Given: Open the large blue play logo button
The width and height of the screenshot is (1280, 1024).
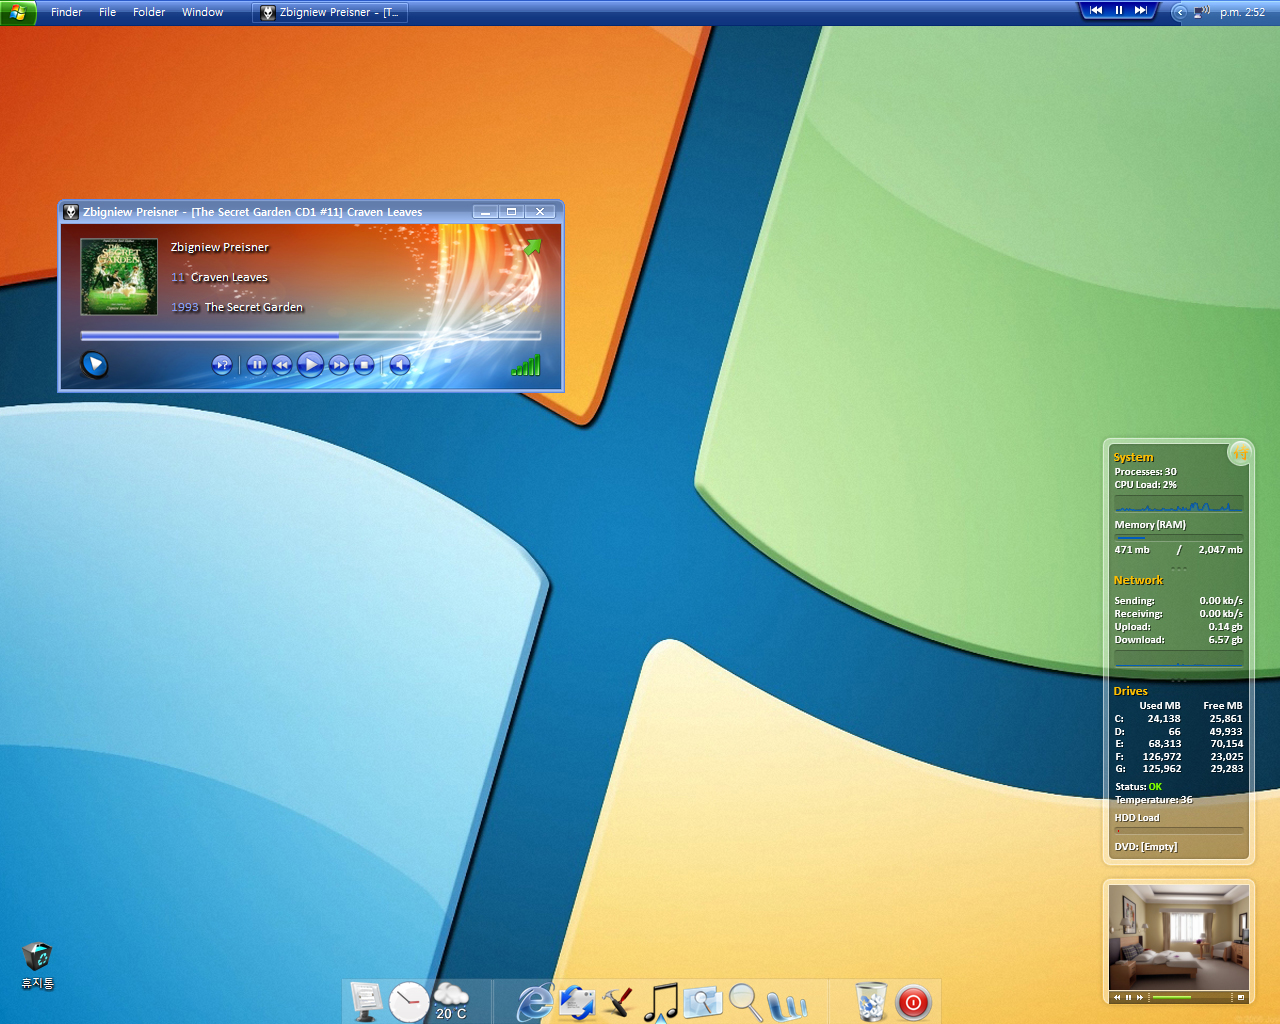Looking at the screenshot, I should [94, 364].
